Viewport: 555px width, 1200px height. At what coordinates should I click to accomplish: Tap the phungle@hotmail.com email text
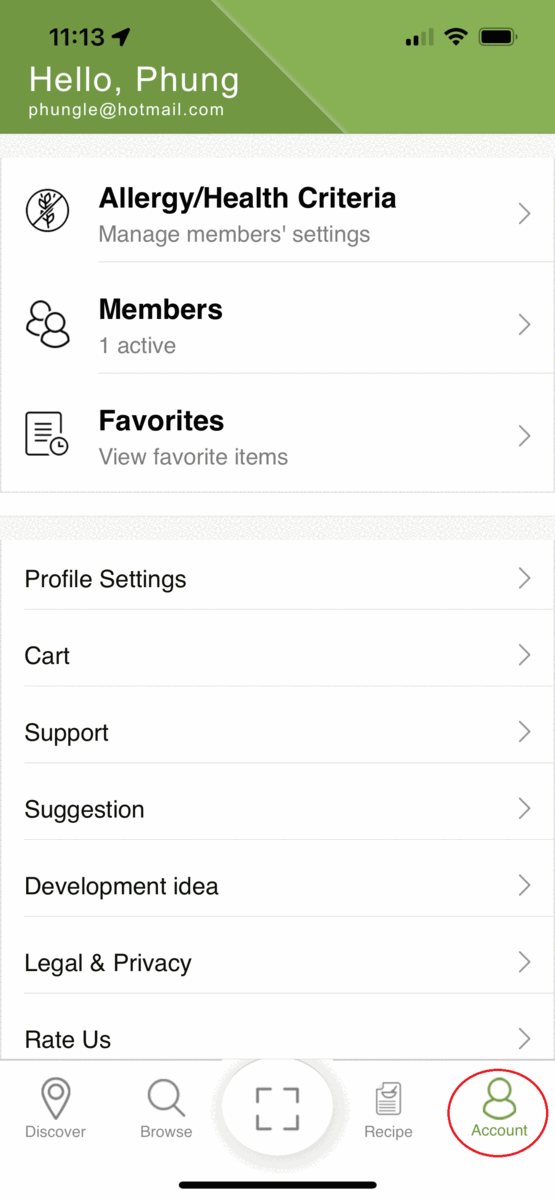(x=126, y=110)
